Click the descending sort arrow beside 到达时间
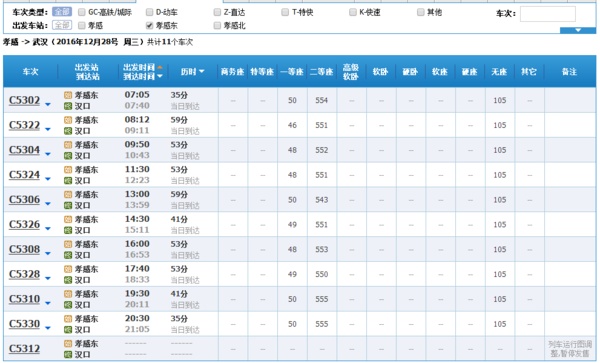Image resolution: width=600 pixels, height=363 pixels. 160,77
